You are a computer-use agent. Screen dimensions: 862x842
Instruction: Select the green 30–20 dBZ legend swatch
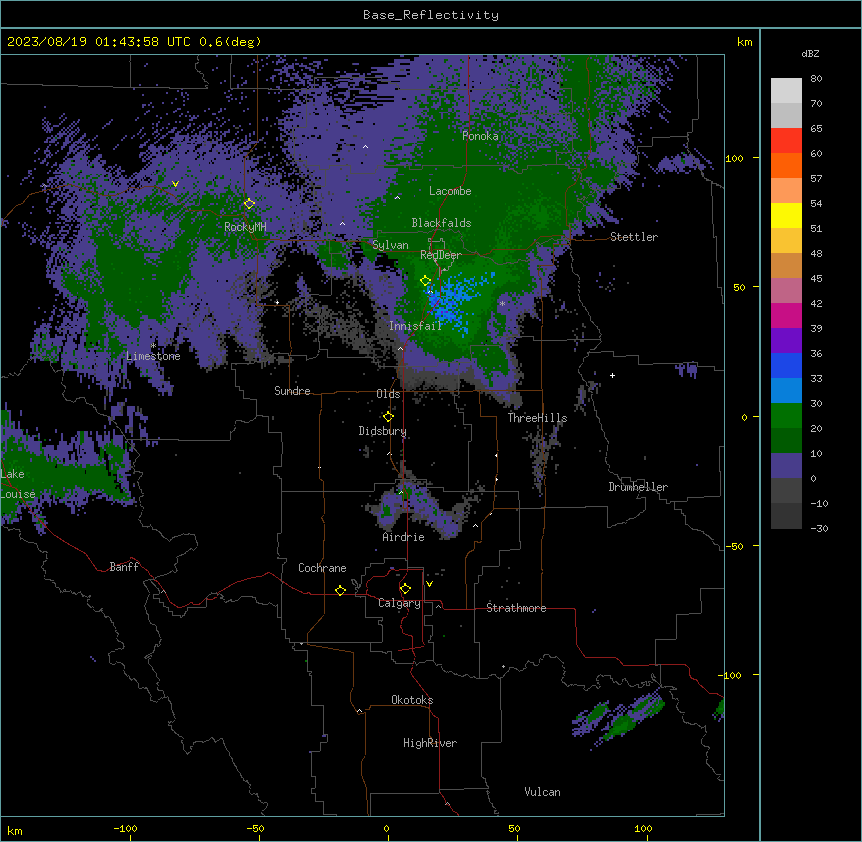click(x=786, y=416)
